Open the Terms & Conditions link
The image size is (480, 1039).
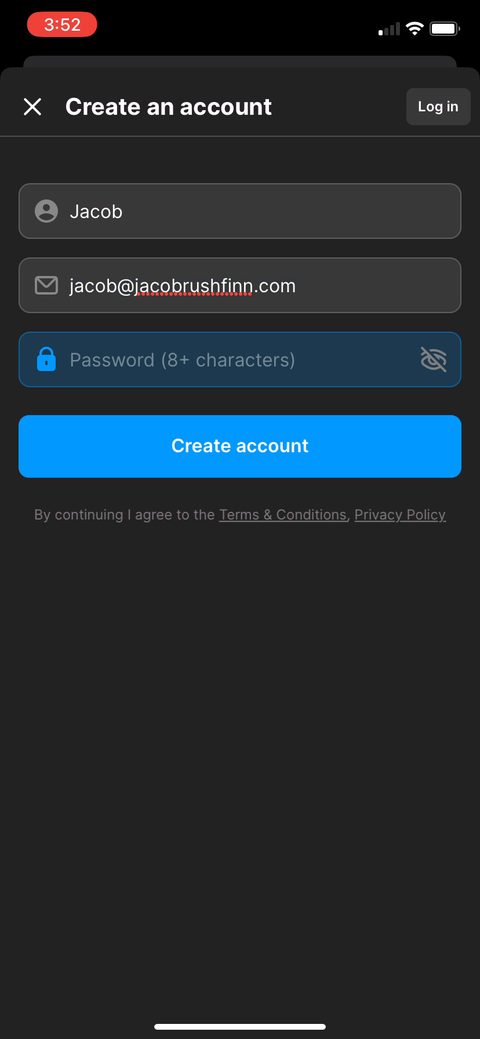click(x=282, y=515)
